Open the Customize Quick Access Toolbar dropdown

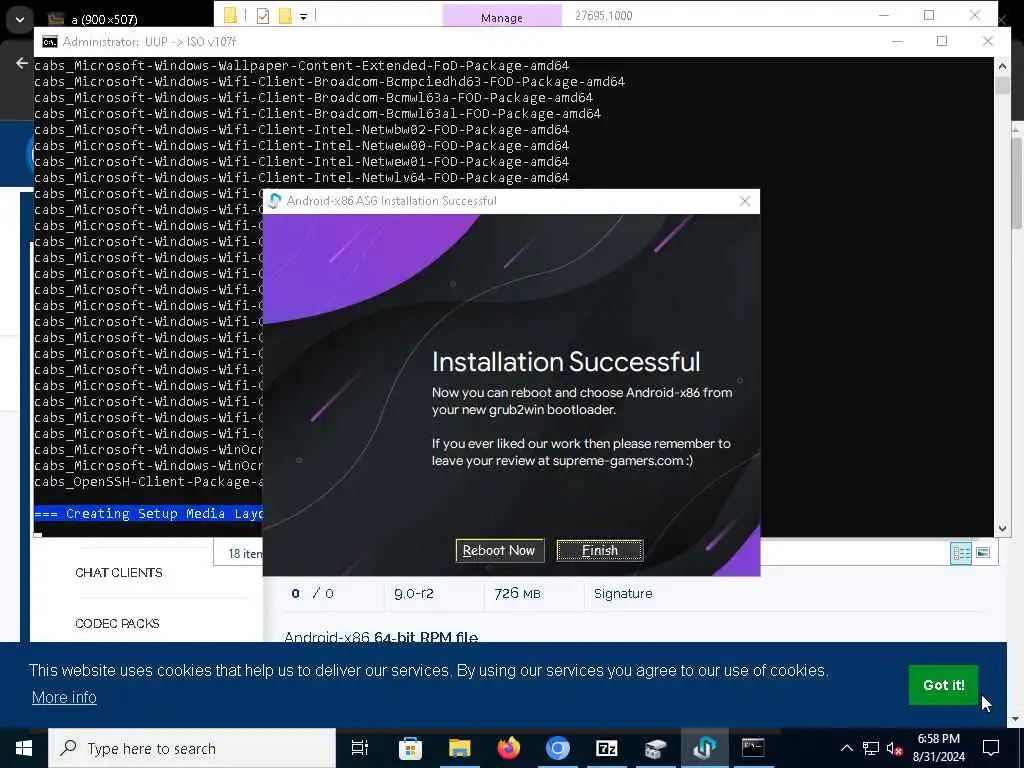(303, 16)
